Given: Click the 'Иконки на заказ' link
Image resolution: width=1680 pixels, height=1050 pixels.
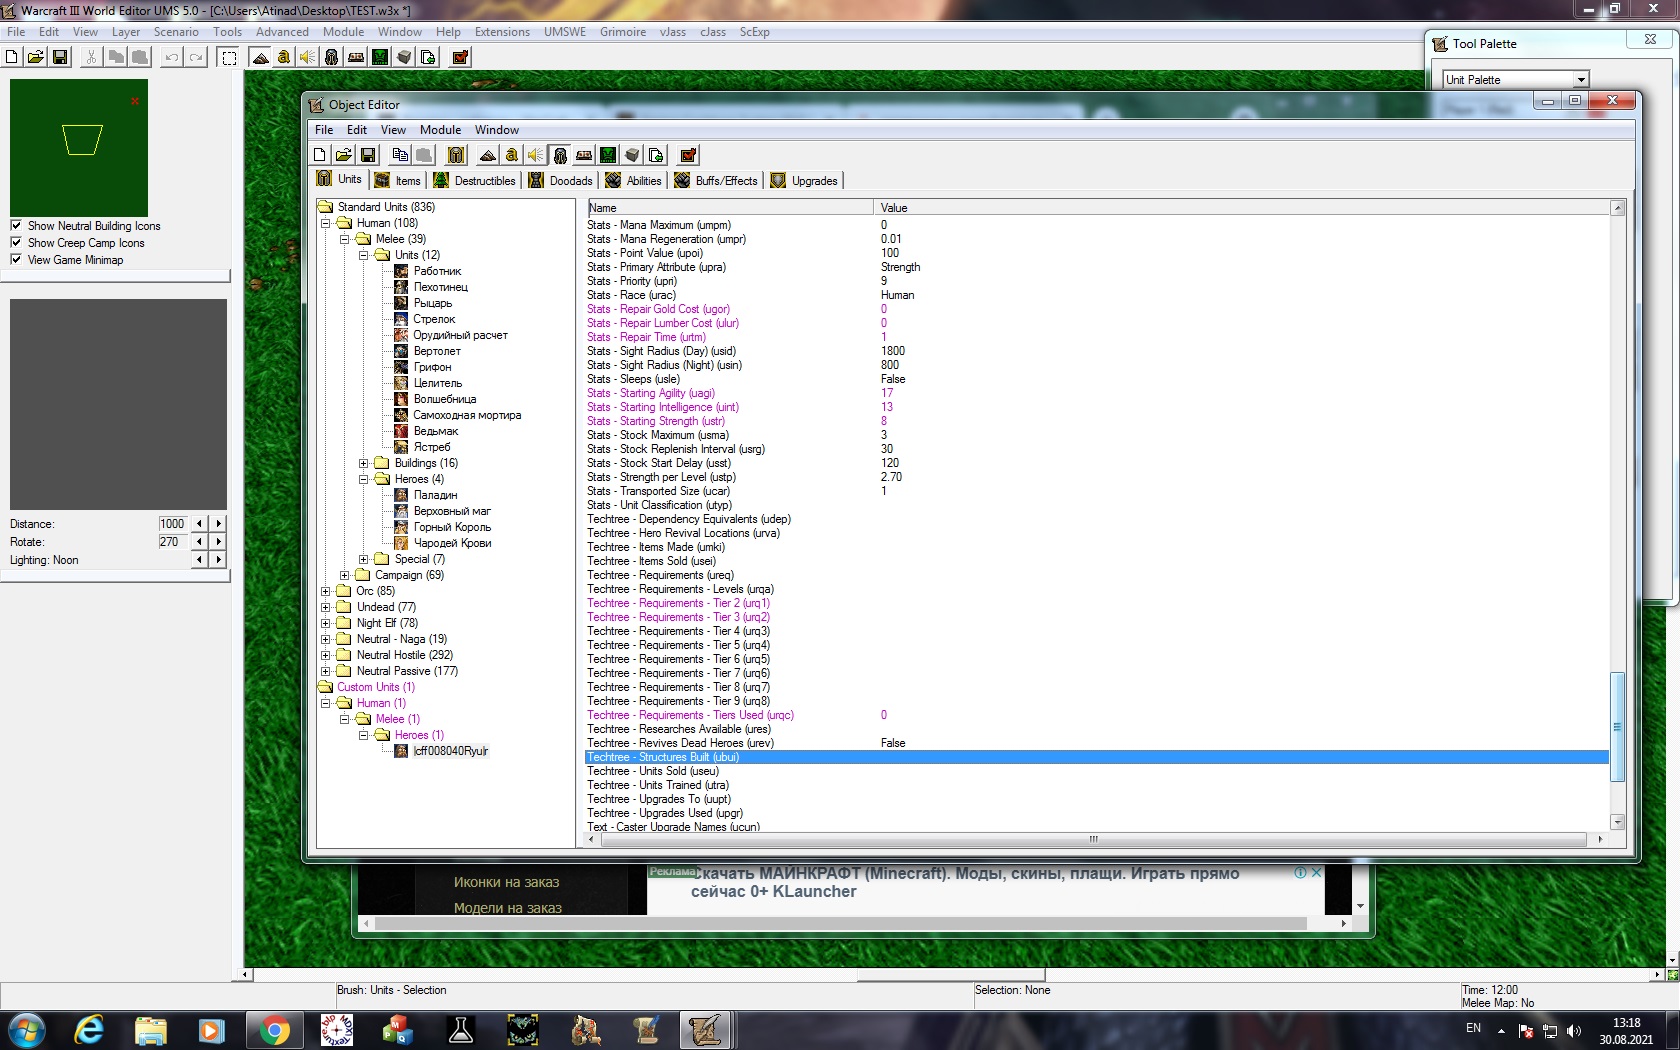Looking at the screenshot, I should click(506, 882).
